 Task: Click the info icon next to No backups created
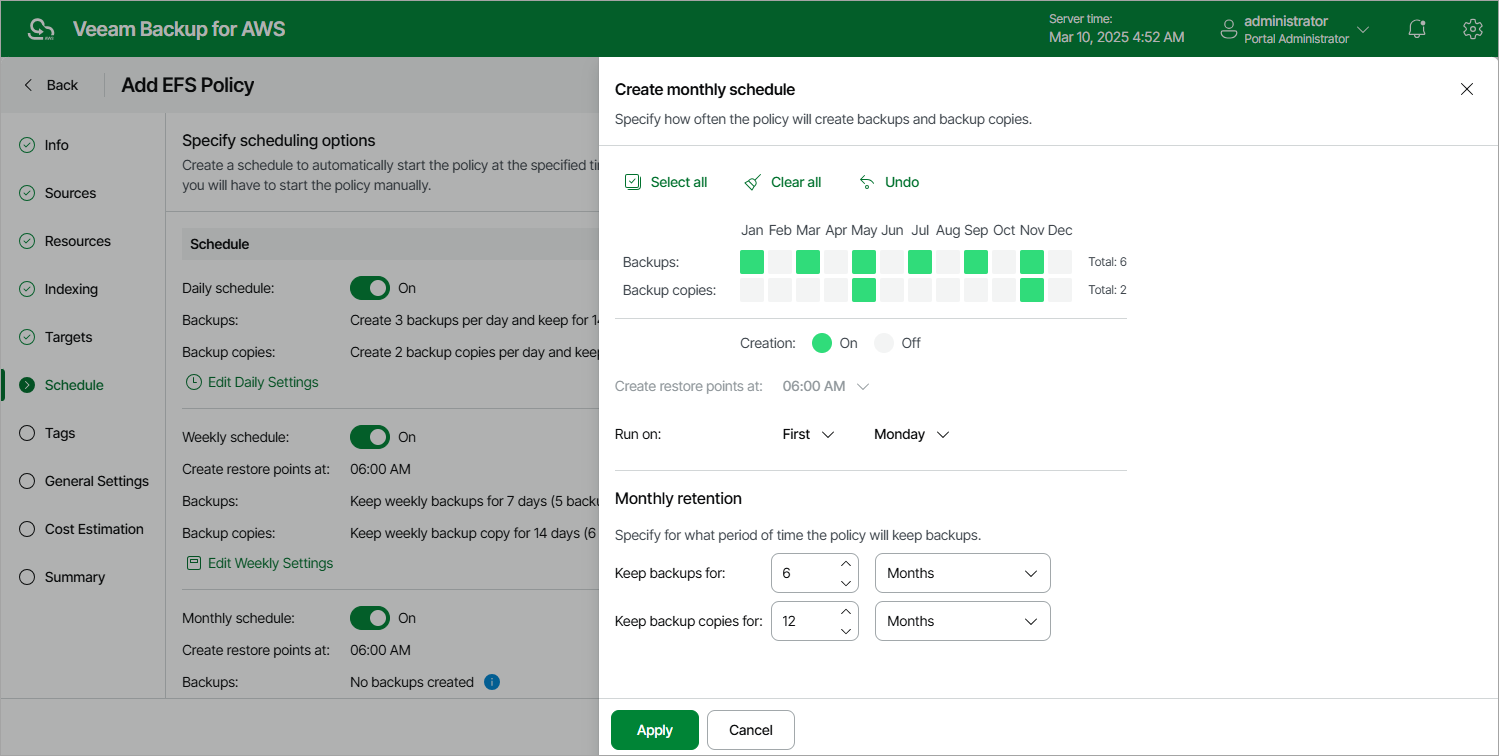[491, 682]
